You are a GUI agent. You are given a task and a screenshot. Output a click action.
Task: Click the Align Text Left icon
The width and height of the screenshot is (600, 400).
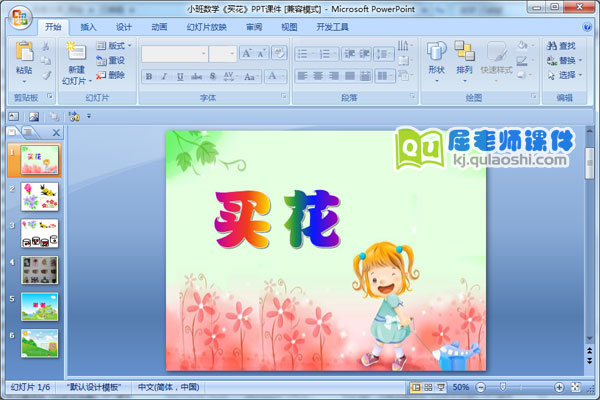(302, 76)
